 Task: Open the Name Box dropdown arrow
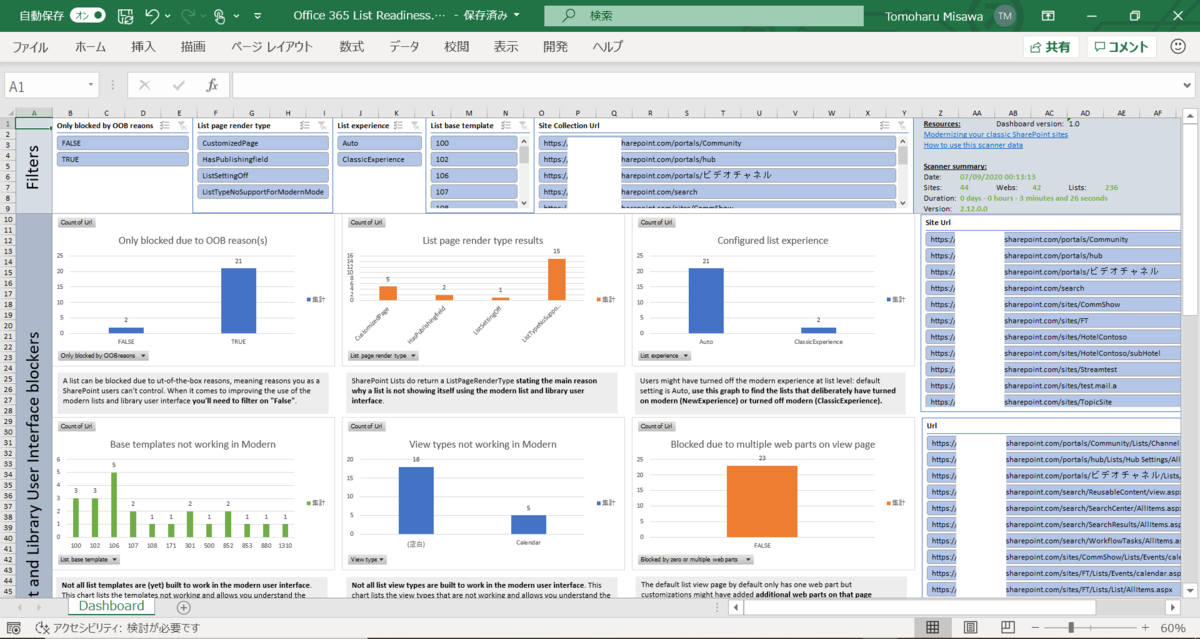[x=91, y=86]
